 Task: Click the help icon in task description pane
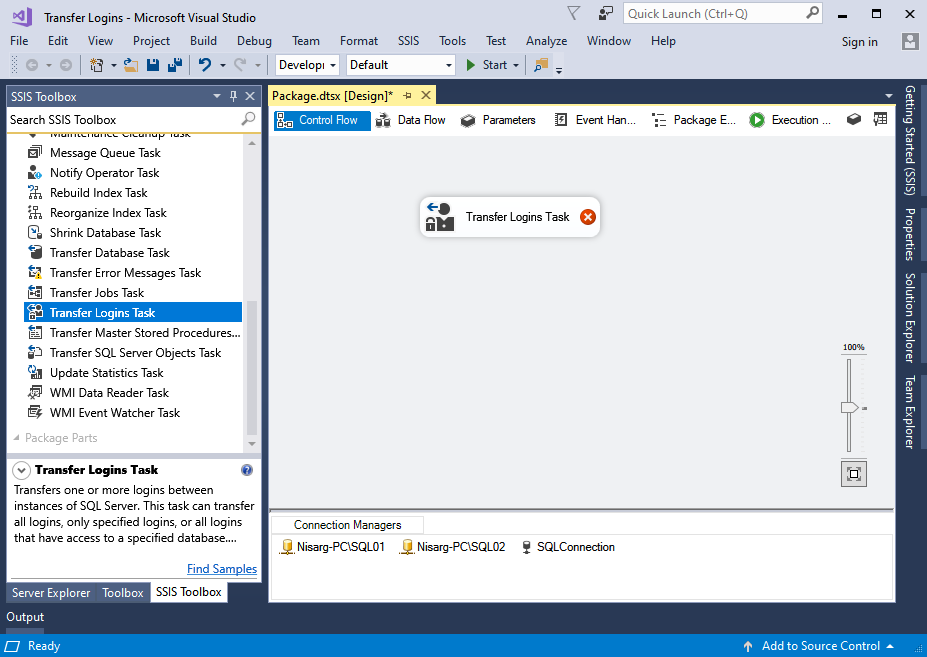[x=247, y=470]
